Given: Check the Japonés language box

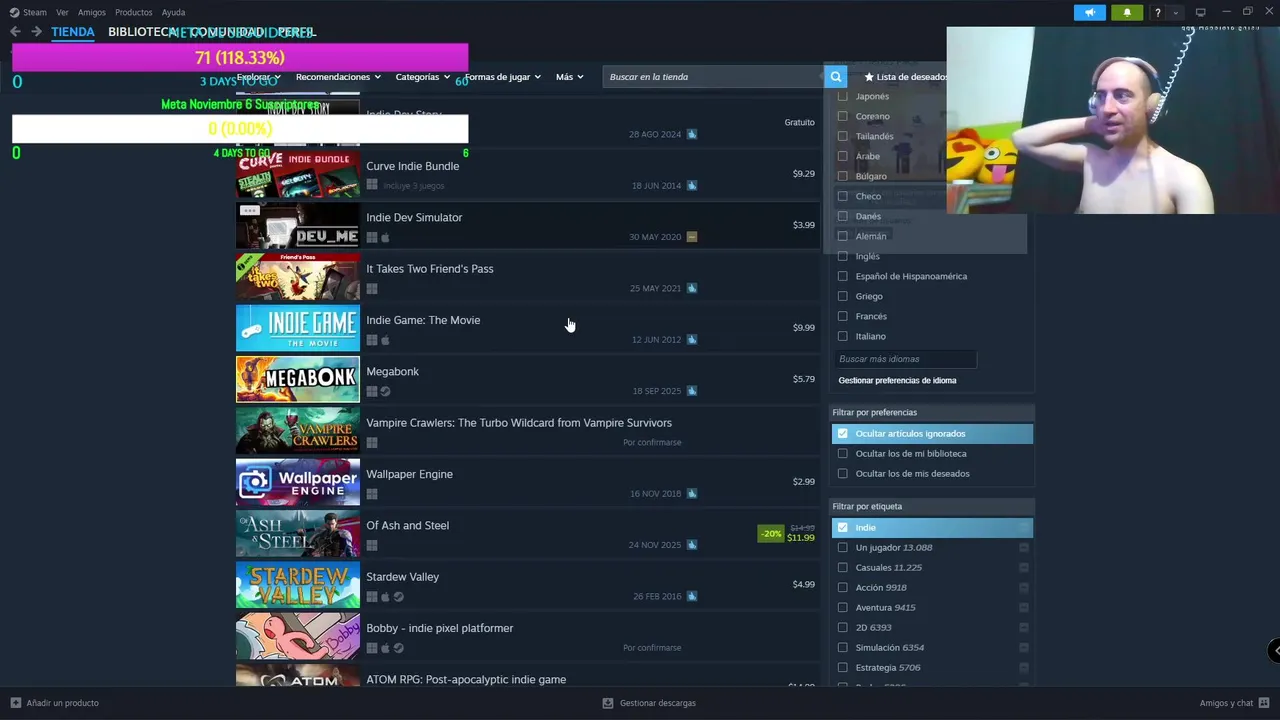Looking at the screenshot, I should tap(842, 96).
